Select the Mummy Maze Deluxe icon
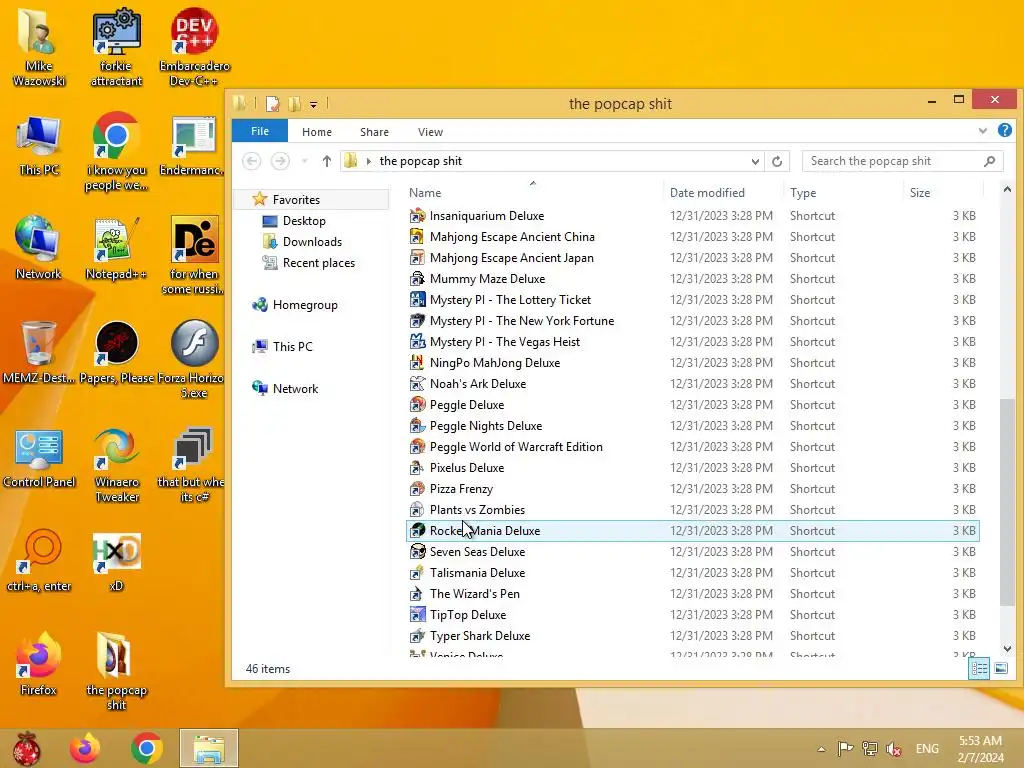The height and width of the screenshot is (768, 1024). (x=417, y=279)
